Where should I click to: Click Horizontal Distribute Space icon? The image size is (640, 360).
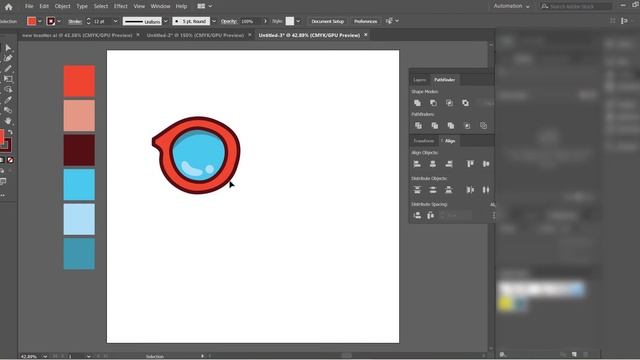click(x=430, y=215)
